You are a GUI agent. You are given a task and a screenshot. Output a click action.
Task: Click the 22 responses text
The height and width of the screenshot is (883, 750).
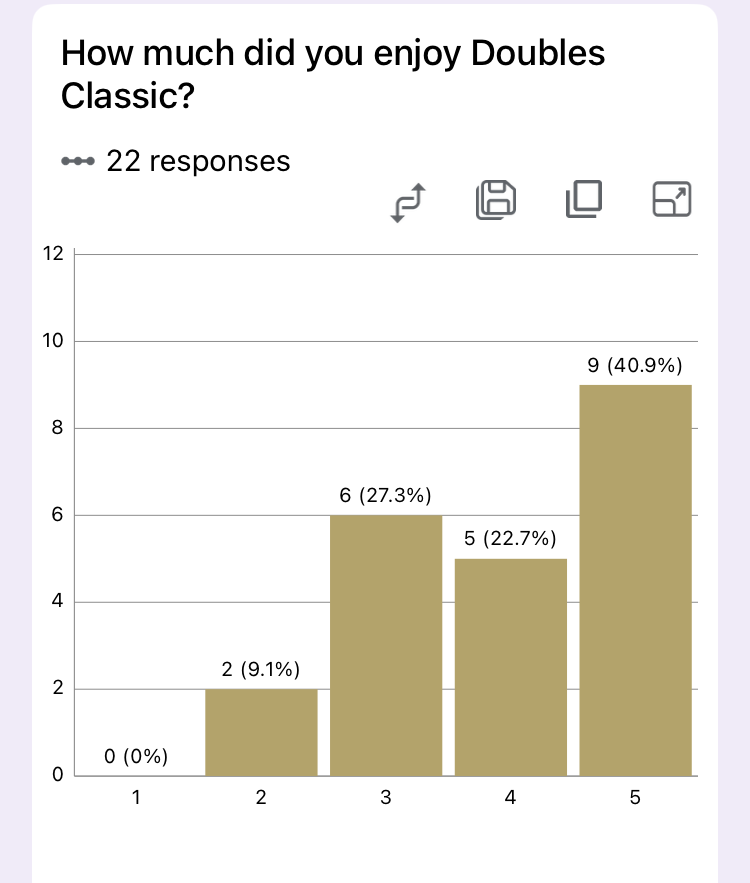click(x=198, y=161)
